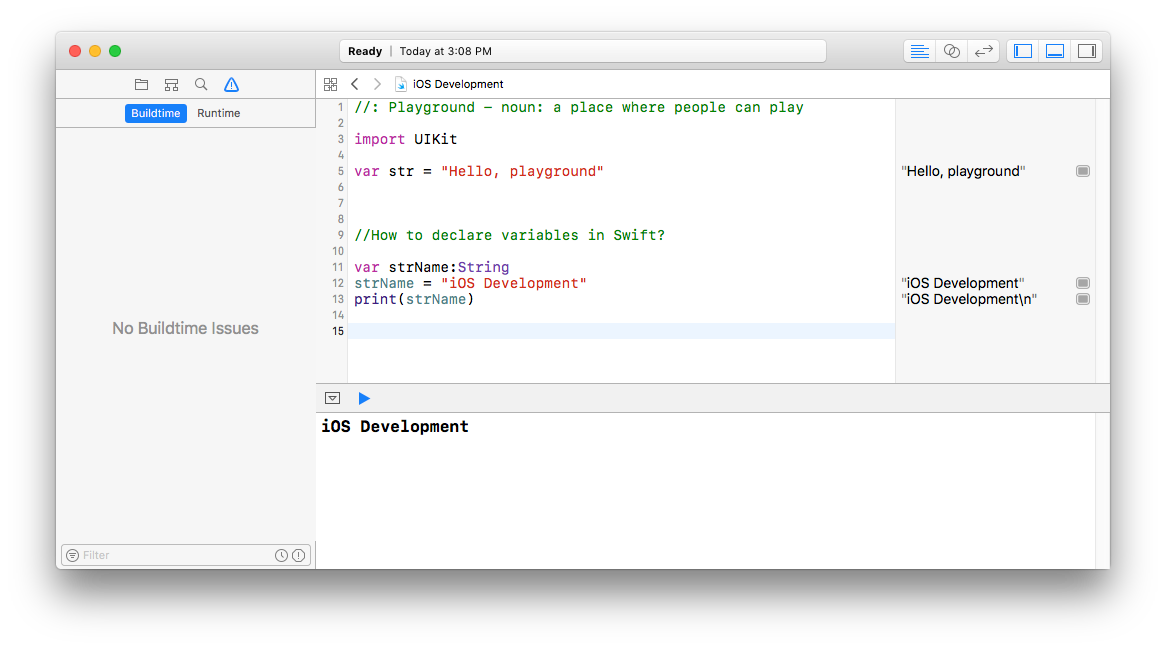Switch to the Runtime tab

[x=218, y=113]
